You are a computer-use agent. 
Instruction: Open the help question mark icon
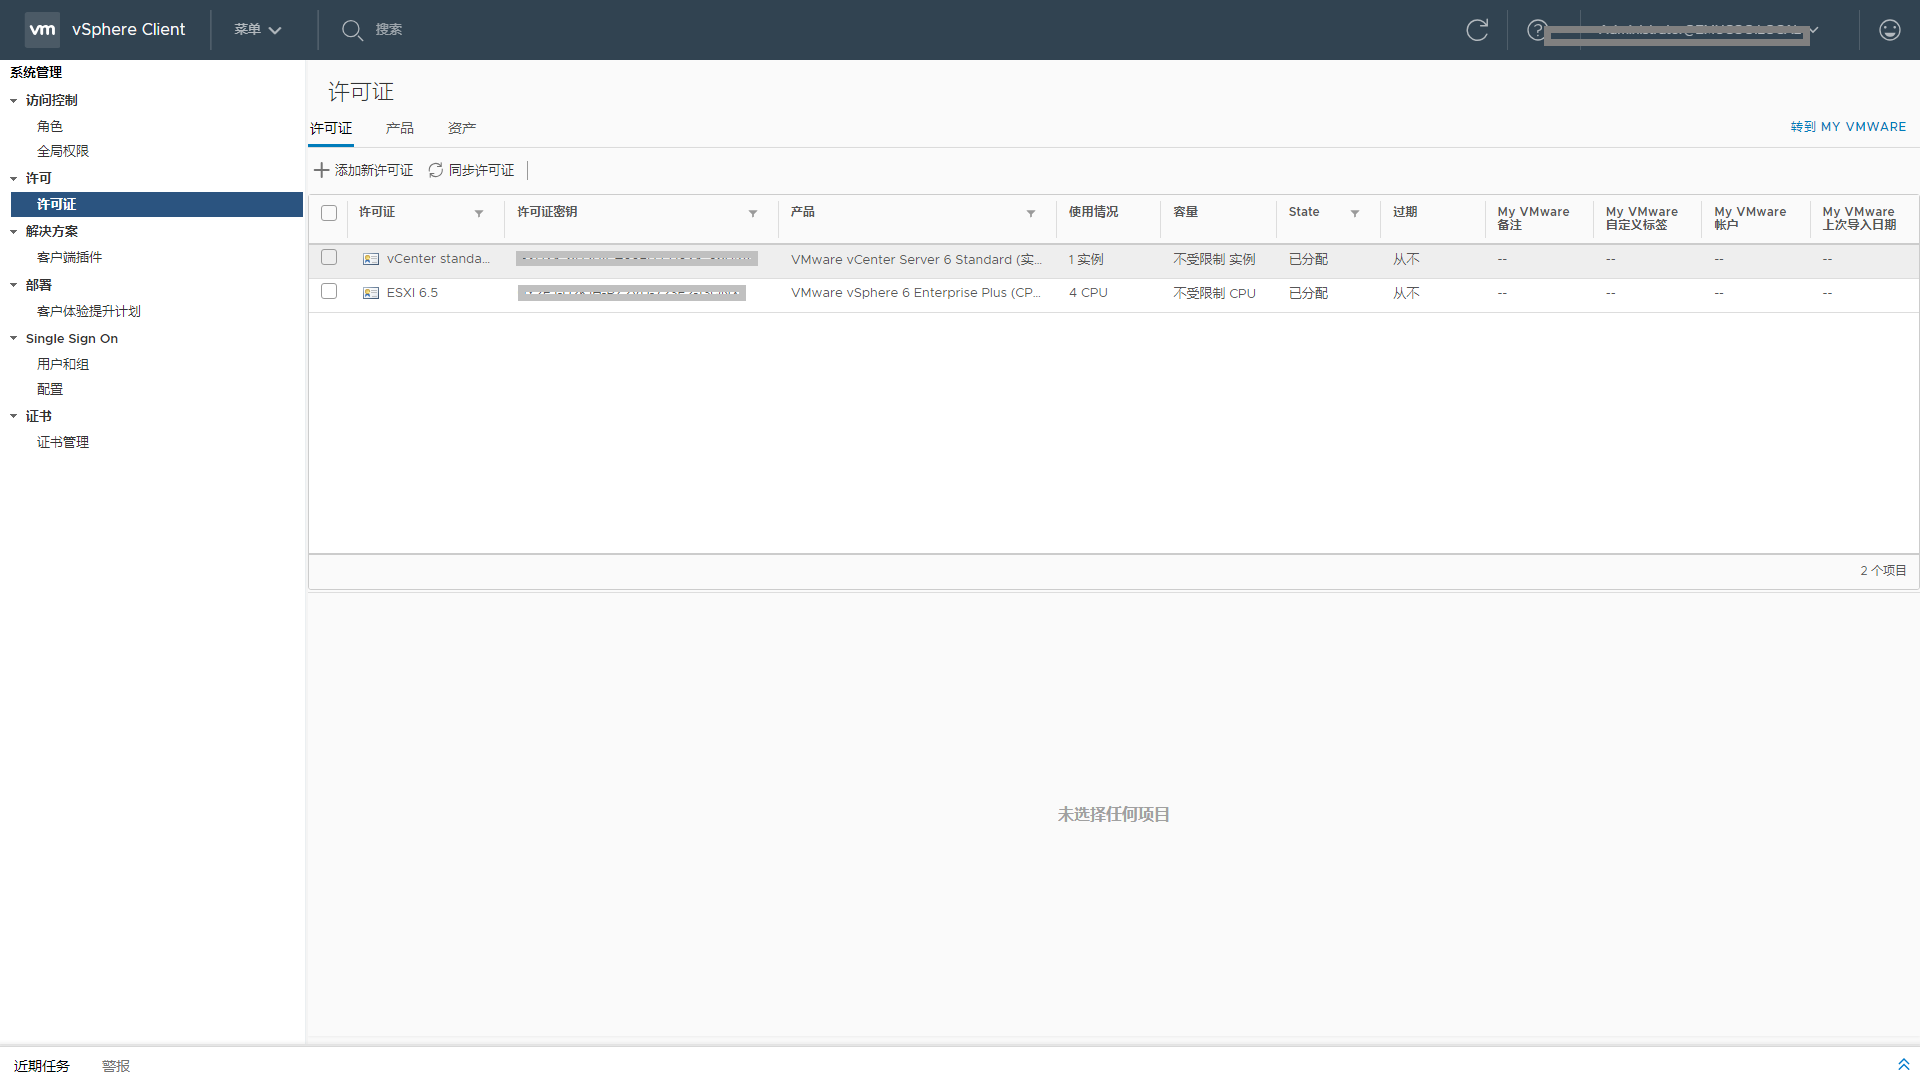[x=1537, y=30]
